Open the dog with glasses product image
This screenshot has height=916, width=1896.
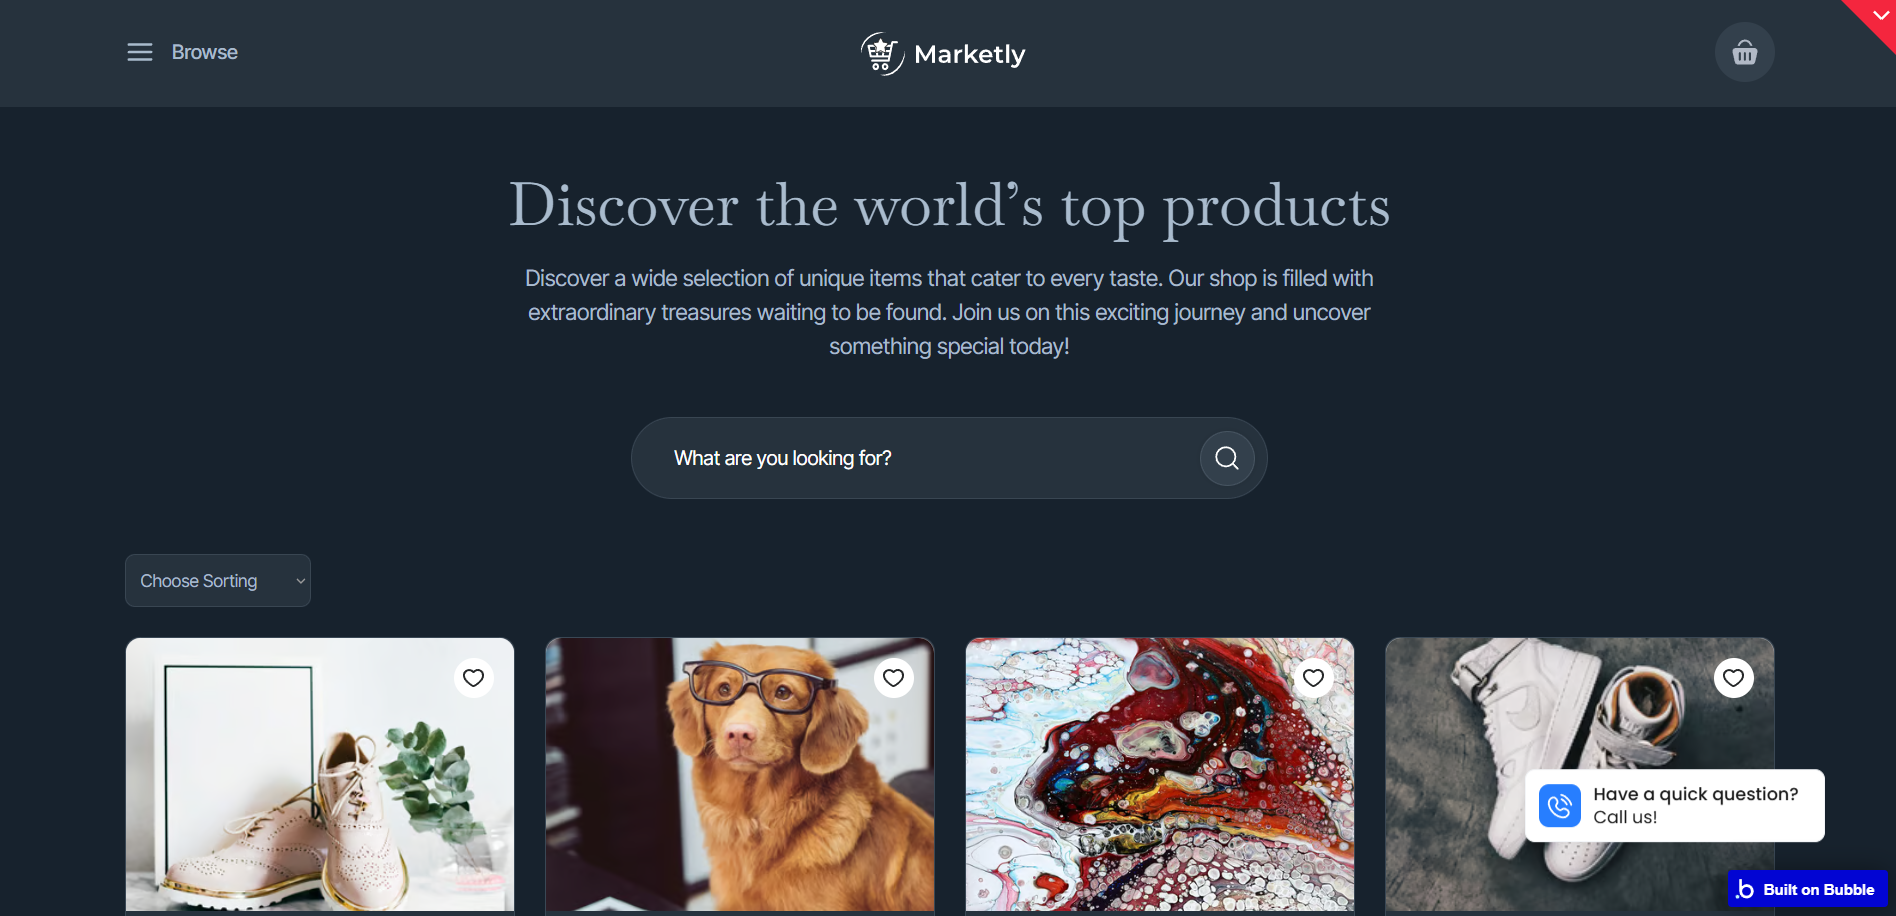(x=740, y=774)
